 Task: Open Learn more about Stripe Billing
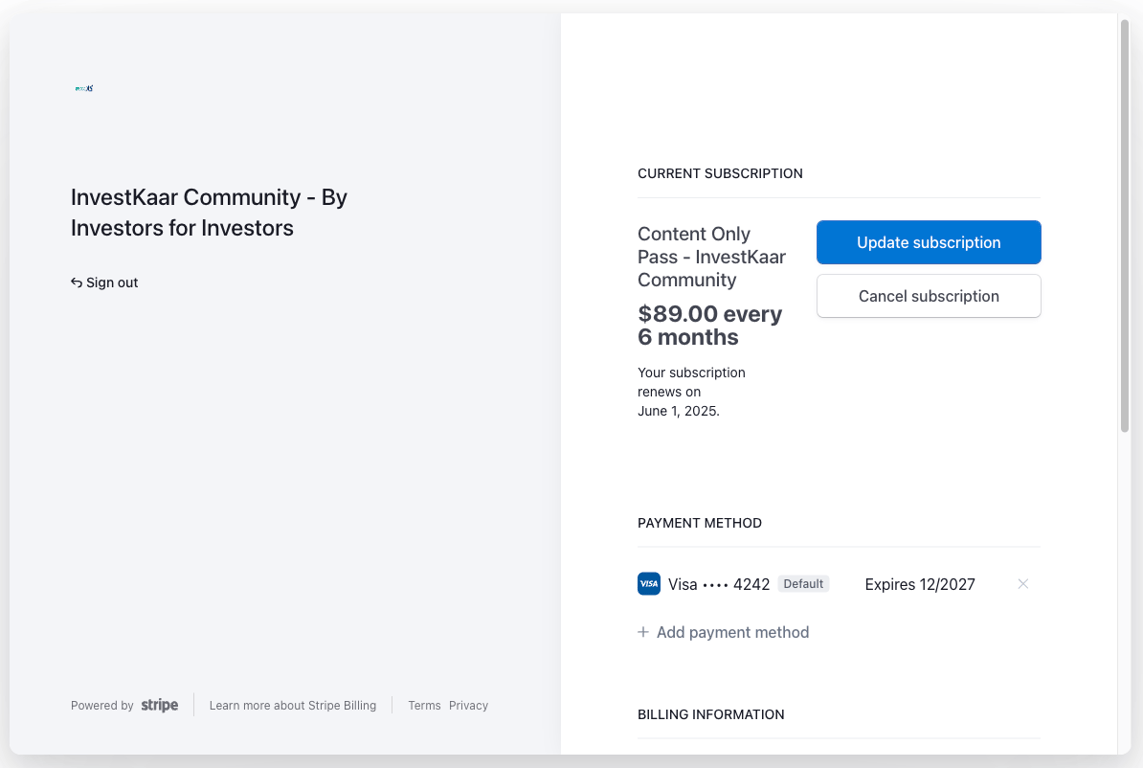tap(293, 705)
